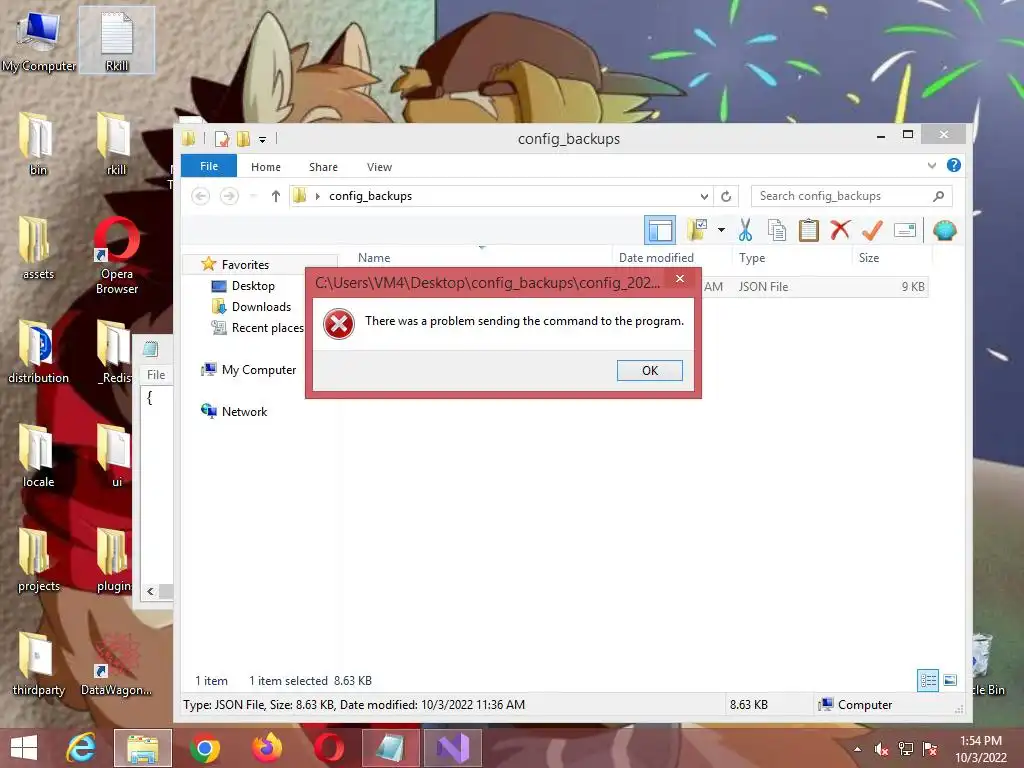Open File Explorer taskbar button
1024x768 pixels.
click(142, 748)
